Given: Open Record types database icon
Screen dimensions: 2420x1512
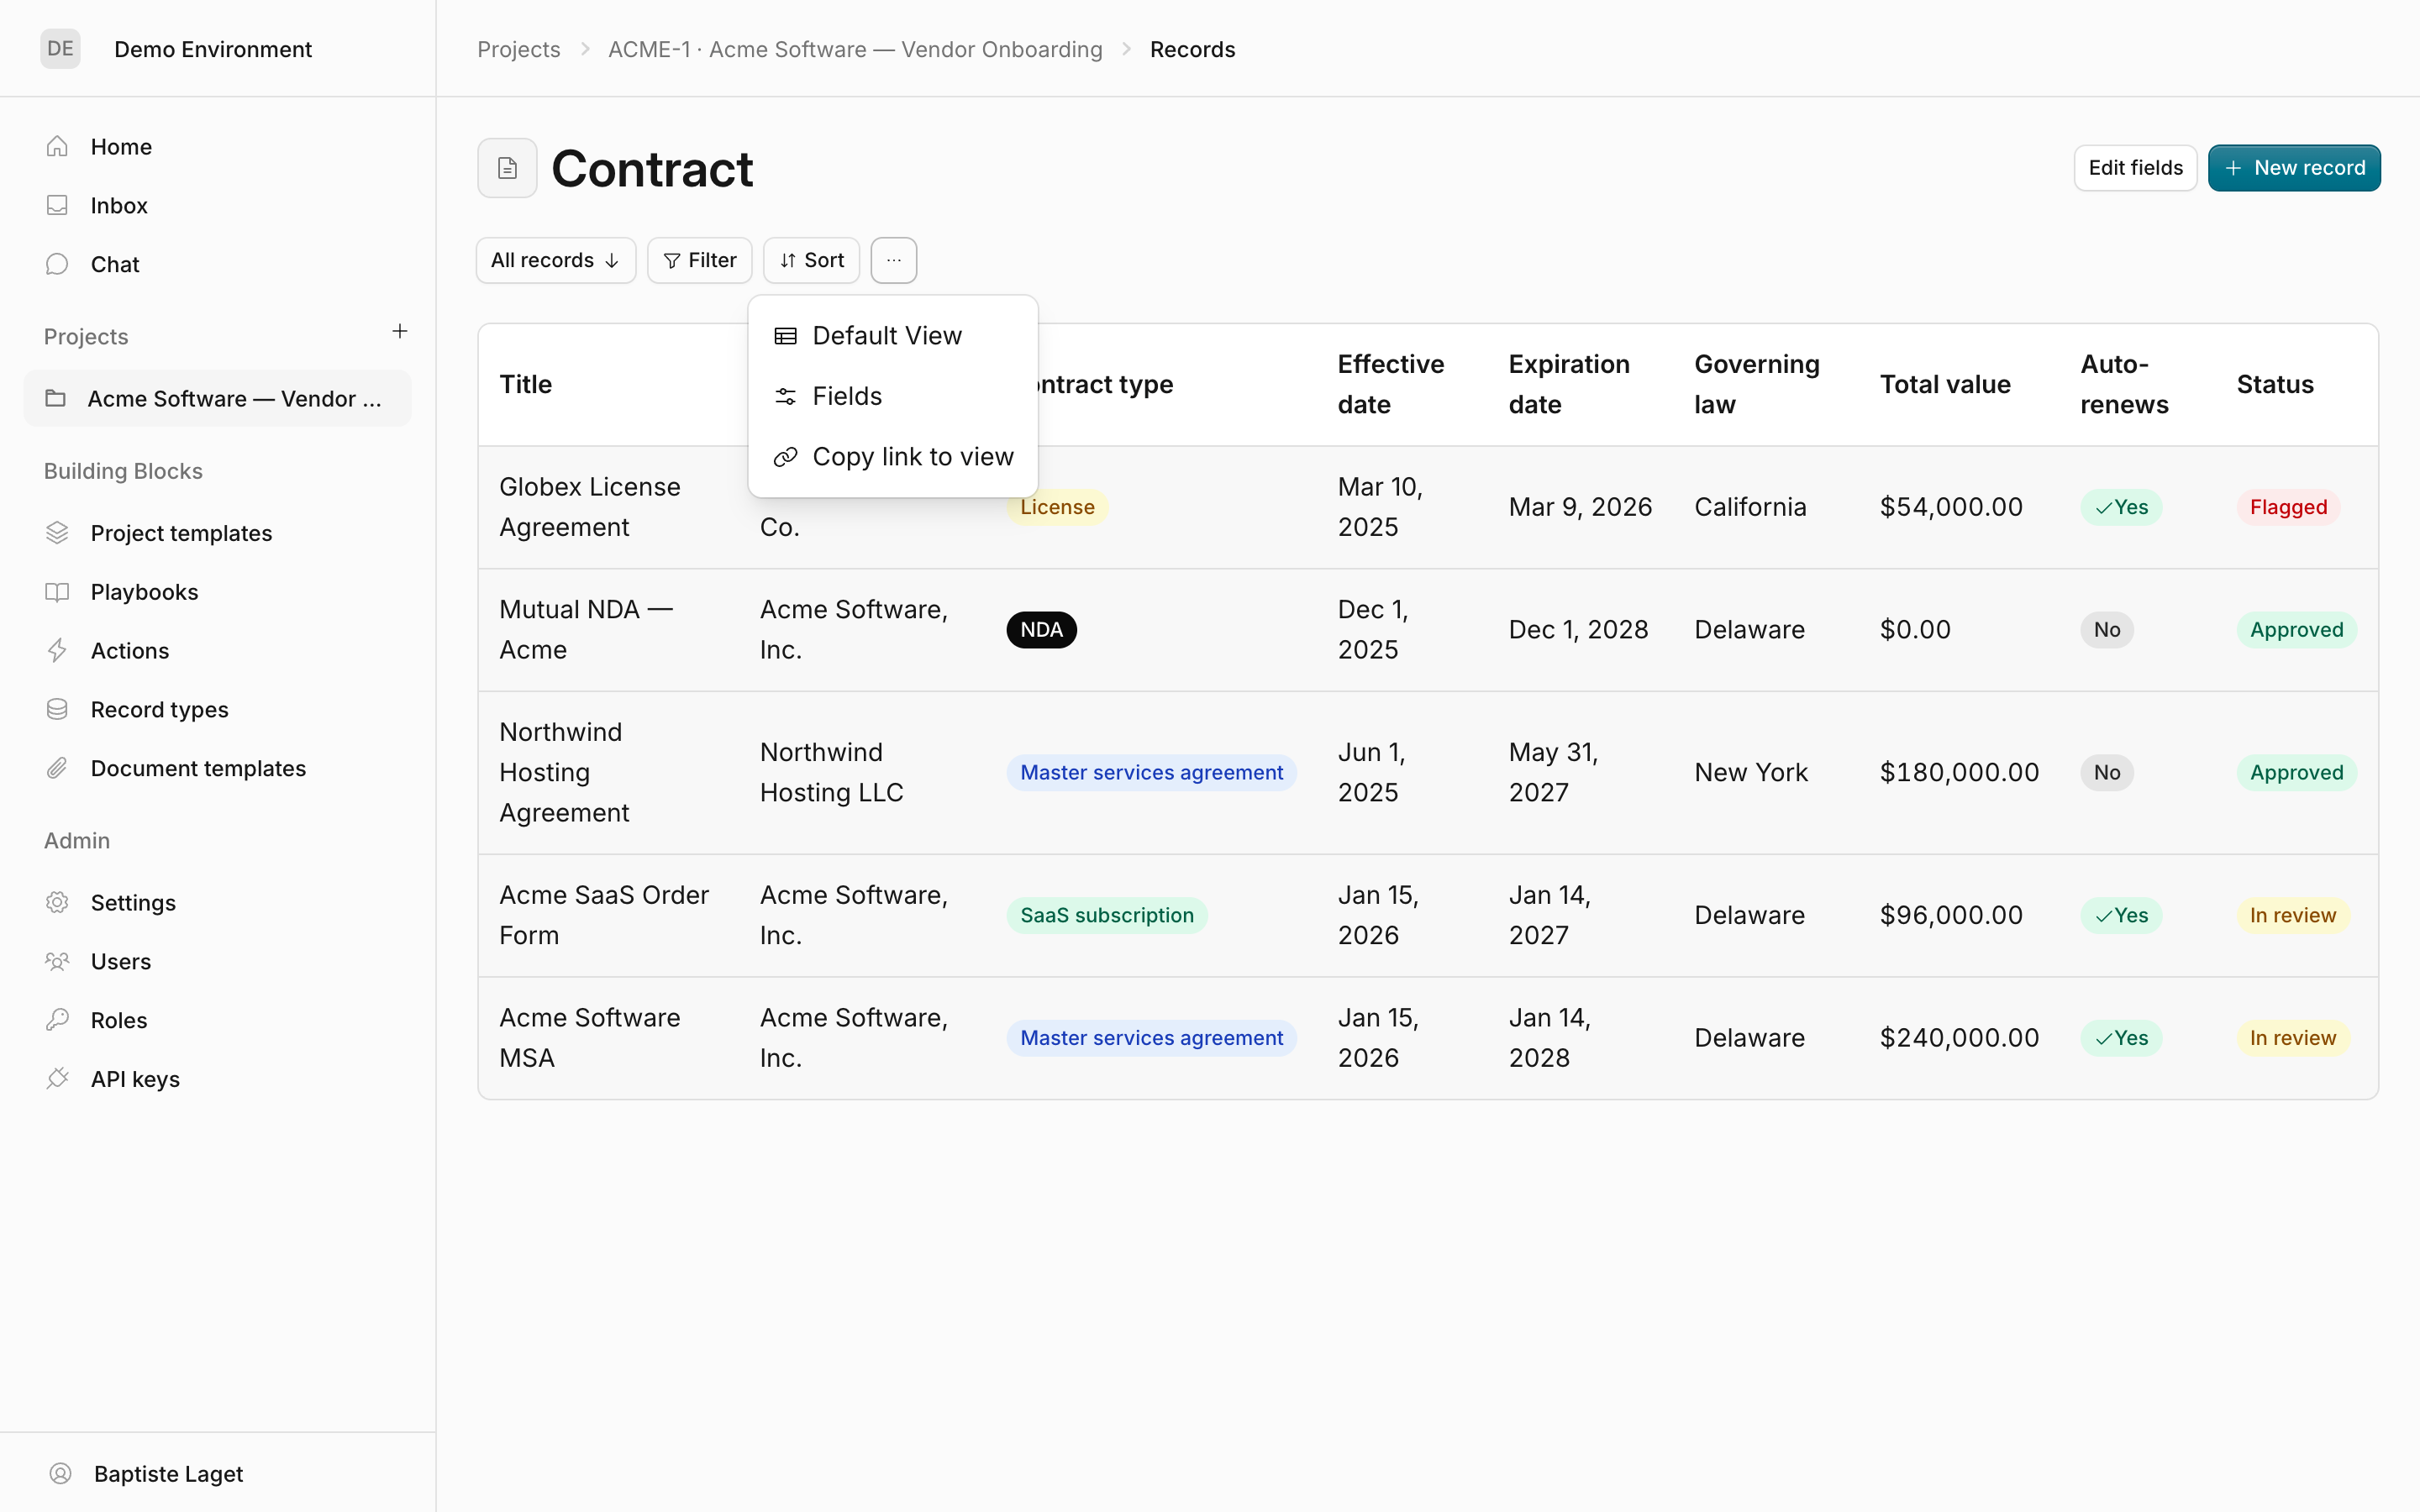Looking at the screenshot, I should pyautogui.click(x=57, y=709).
